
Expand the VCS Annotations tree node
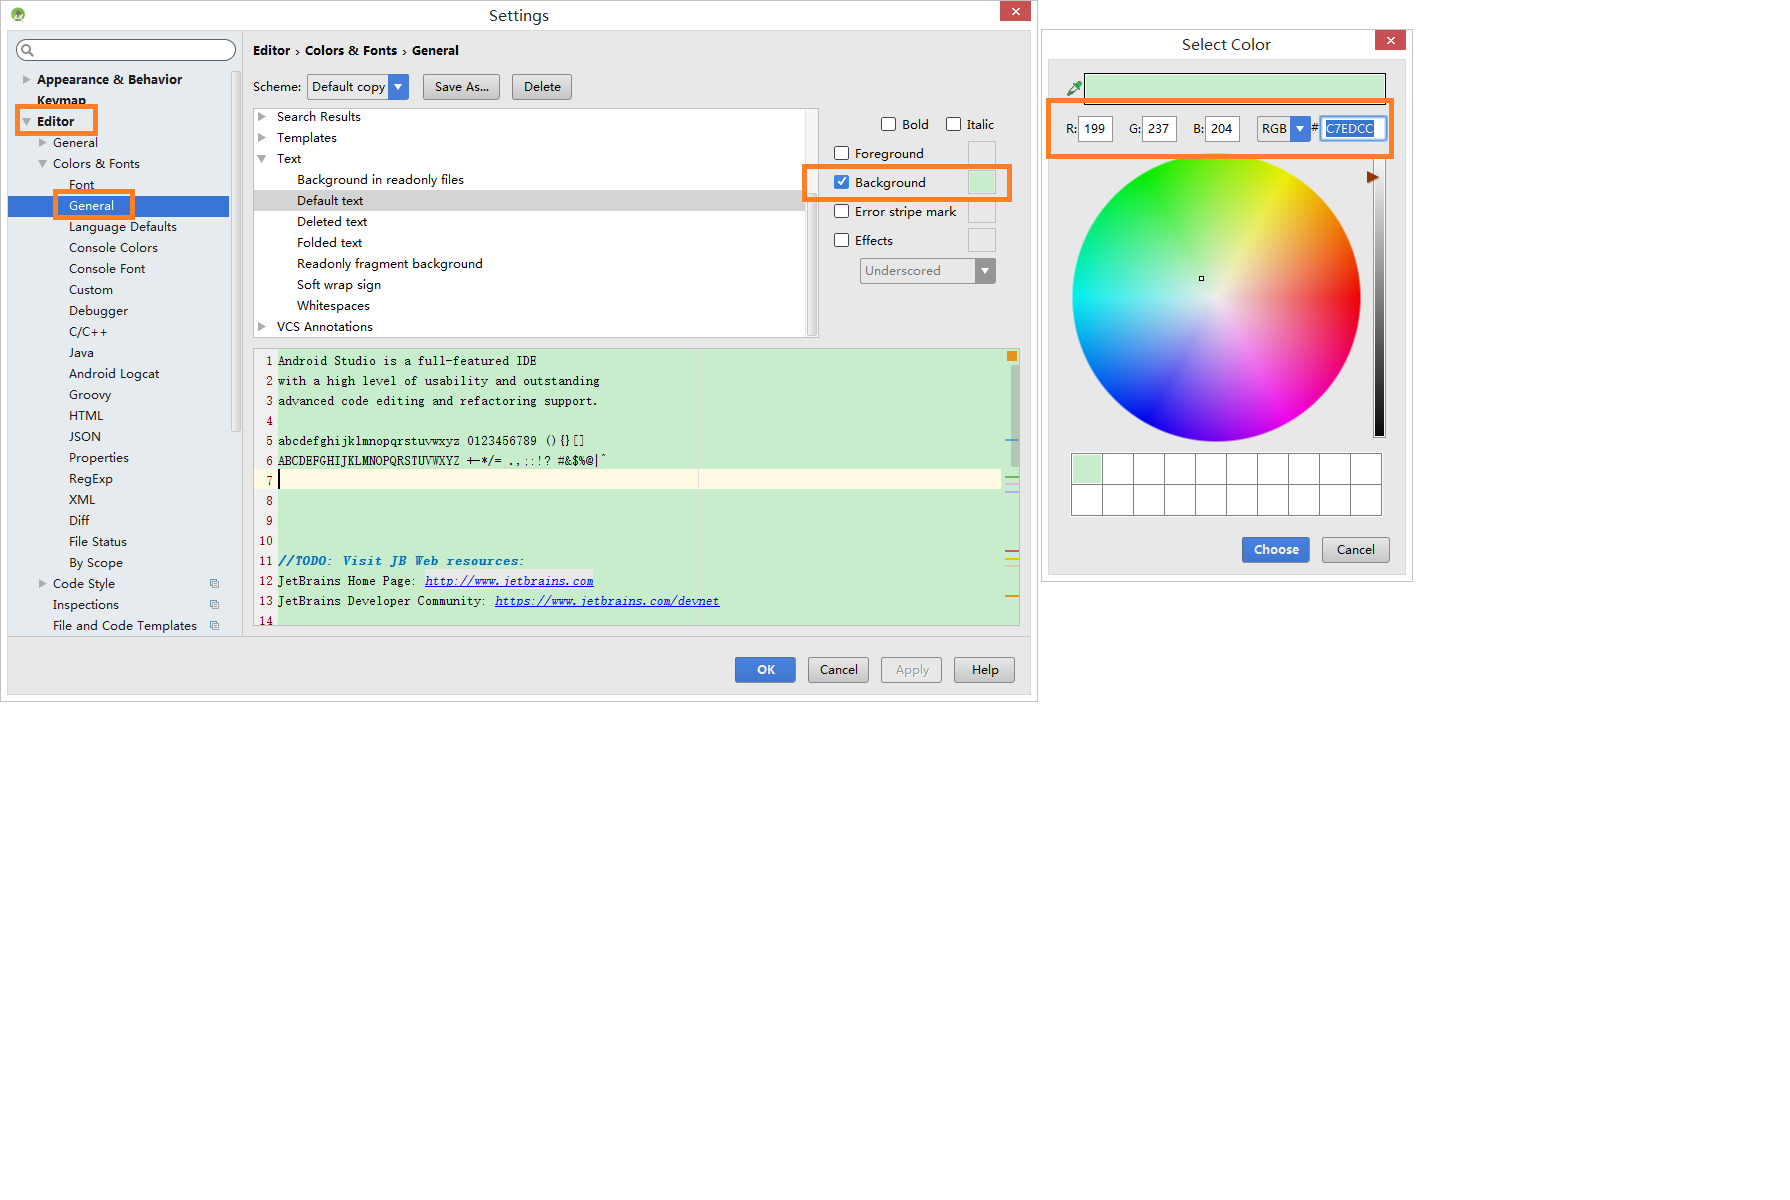tap(262, 327)
